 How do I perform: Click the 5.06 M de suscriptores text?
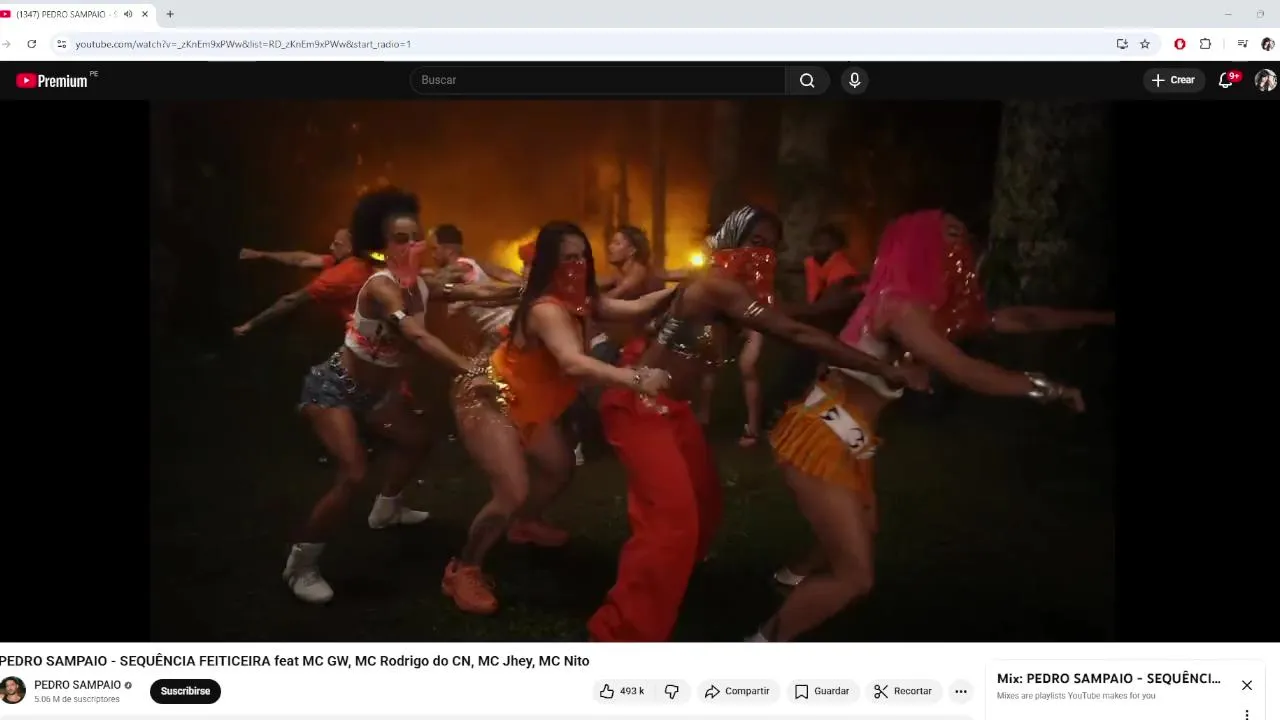77,699
